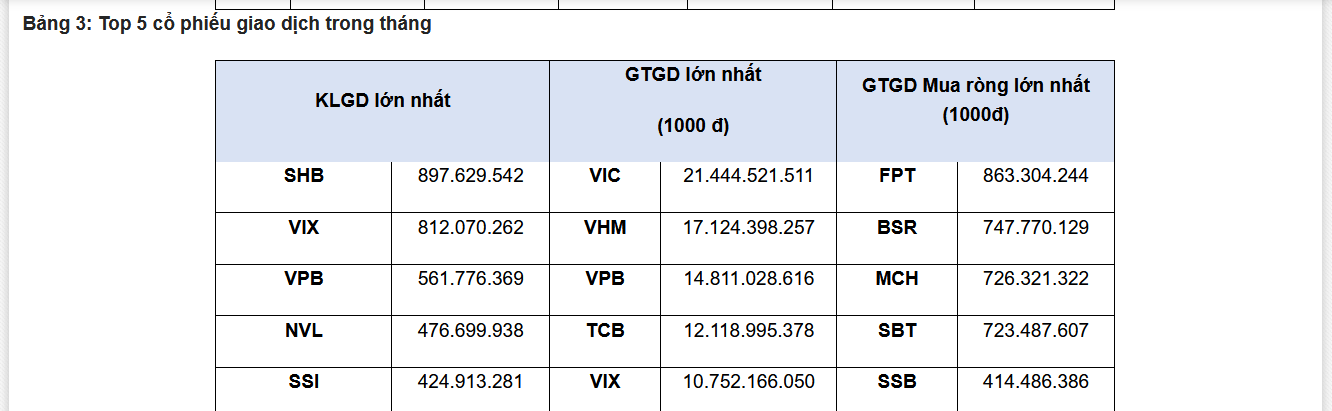Select SSB net buy value 414.486.386
The height and width of the screenshot is (411, 1332).
tap(1036, 381)
